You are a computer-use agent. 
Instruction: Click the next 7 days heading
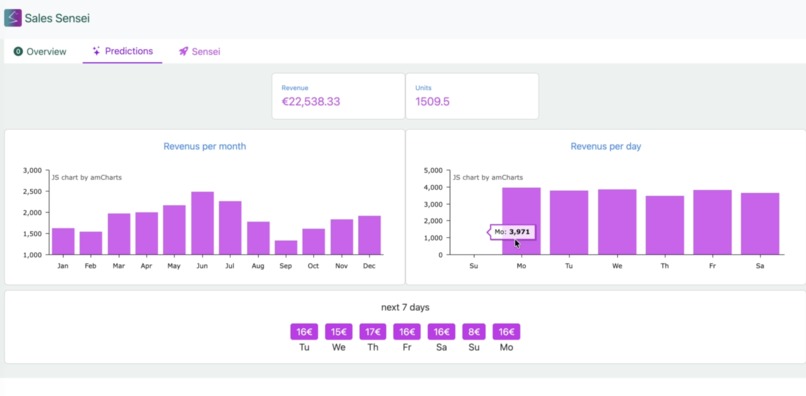(405, 308)
